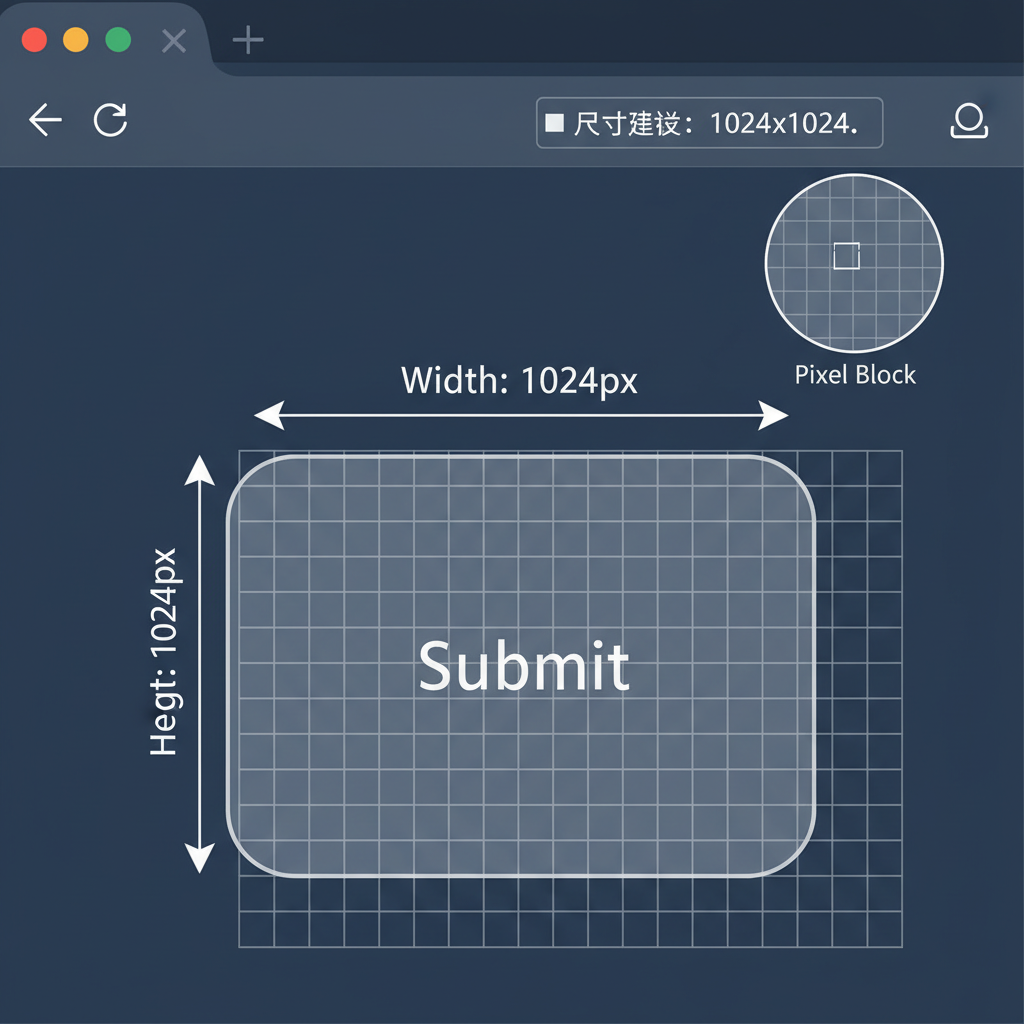Click the small square icon in the address bar

click(x=554, y=123)
